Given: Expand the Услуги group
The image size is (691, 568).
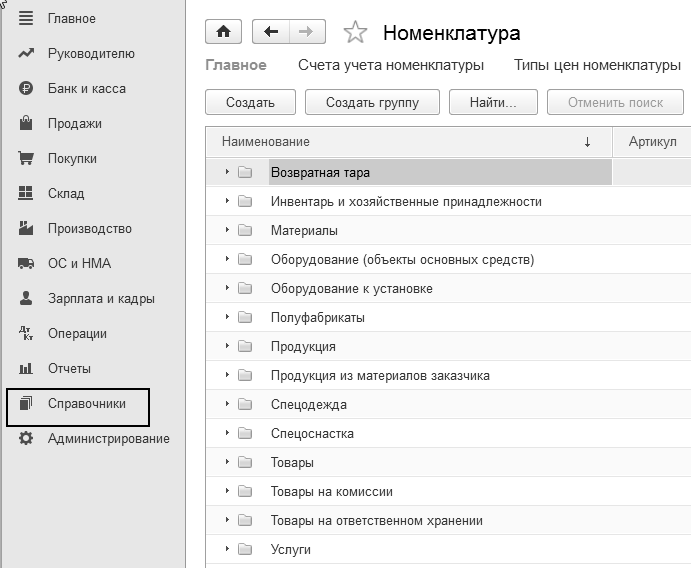Looking at the screenshot, I should tap(228, 550).
